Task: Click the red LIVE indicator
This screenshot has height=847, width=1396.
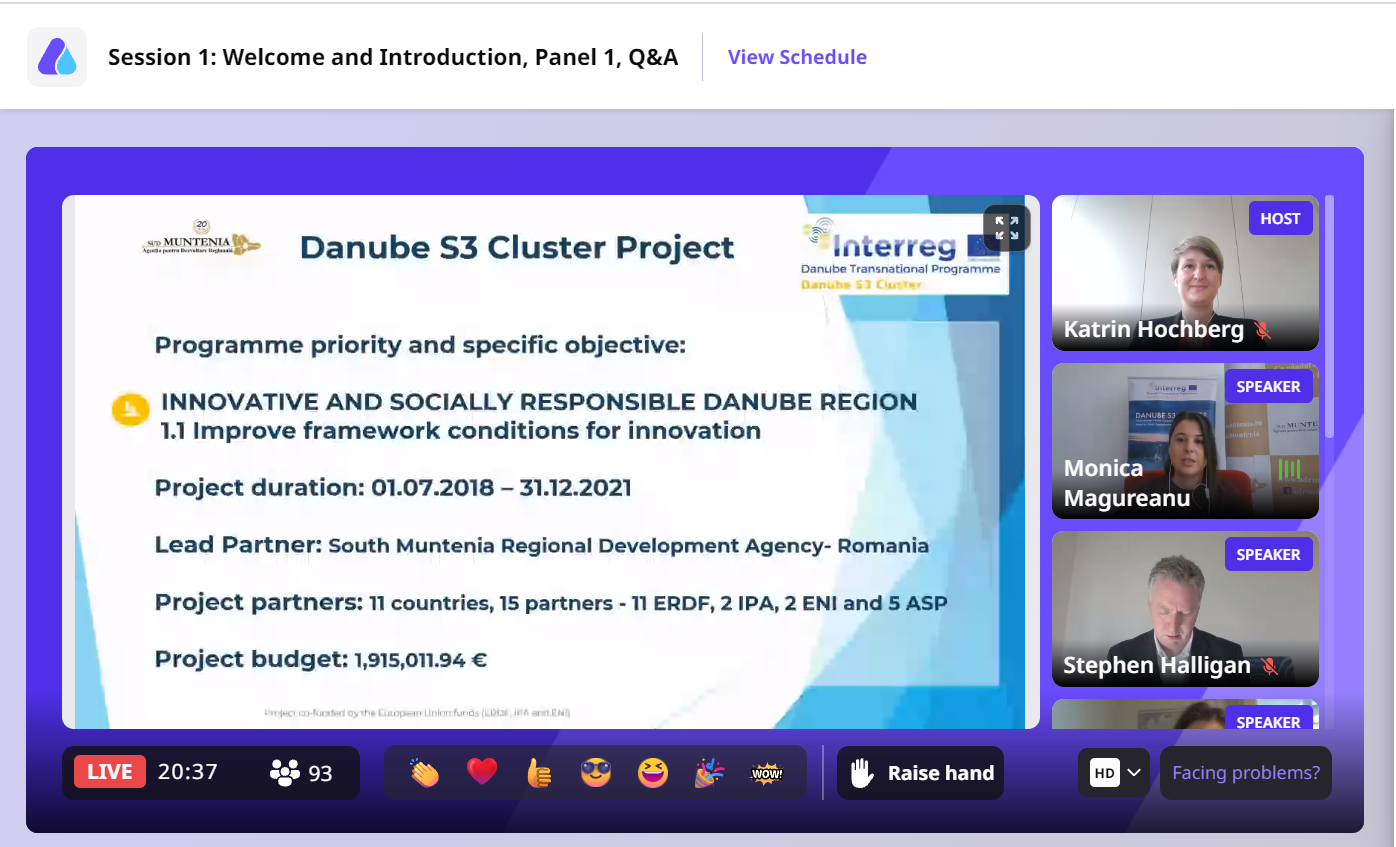Action: point(110,772)
